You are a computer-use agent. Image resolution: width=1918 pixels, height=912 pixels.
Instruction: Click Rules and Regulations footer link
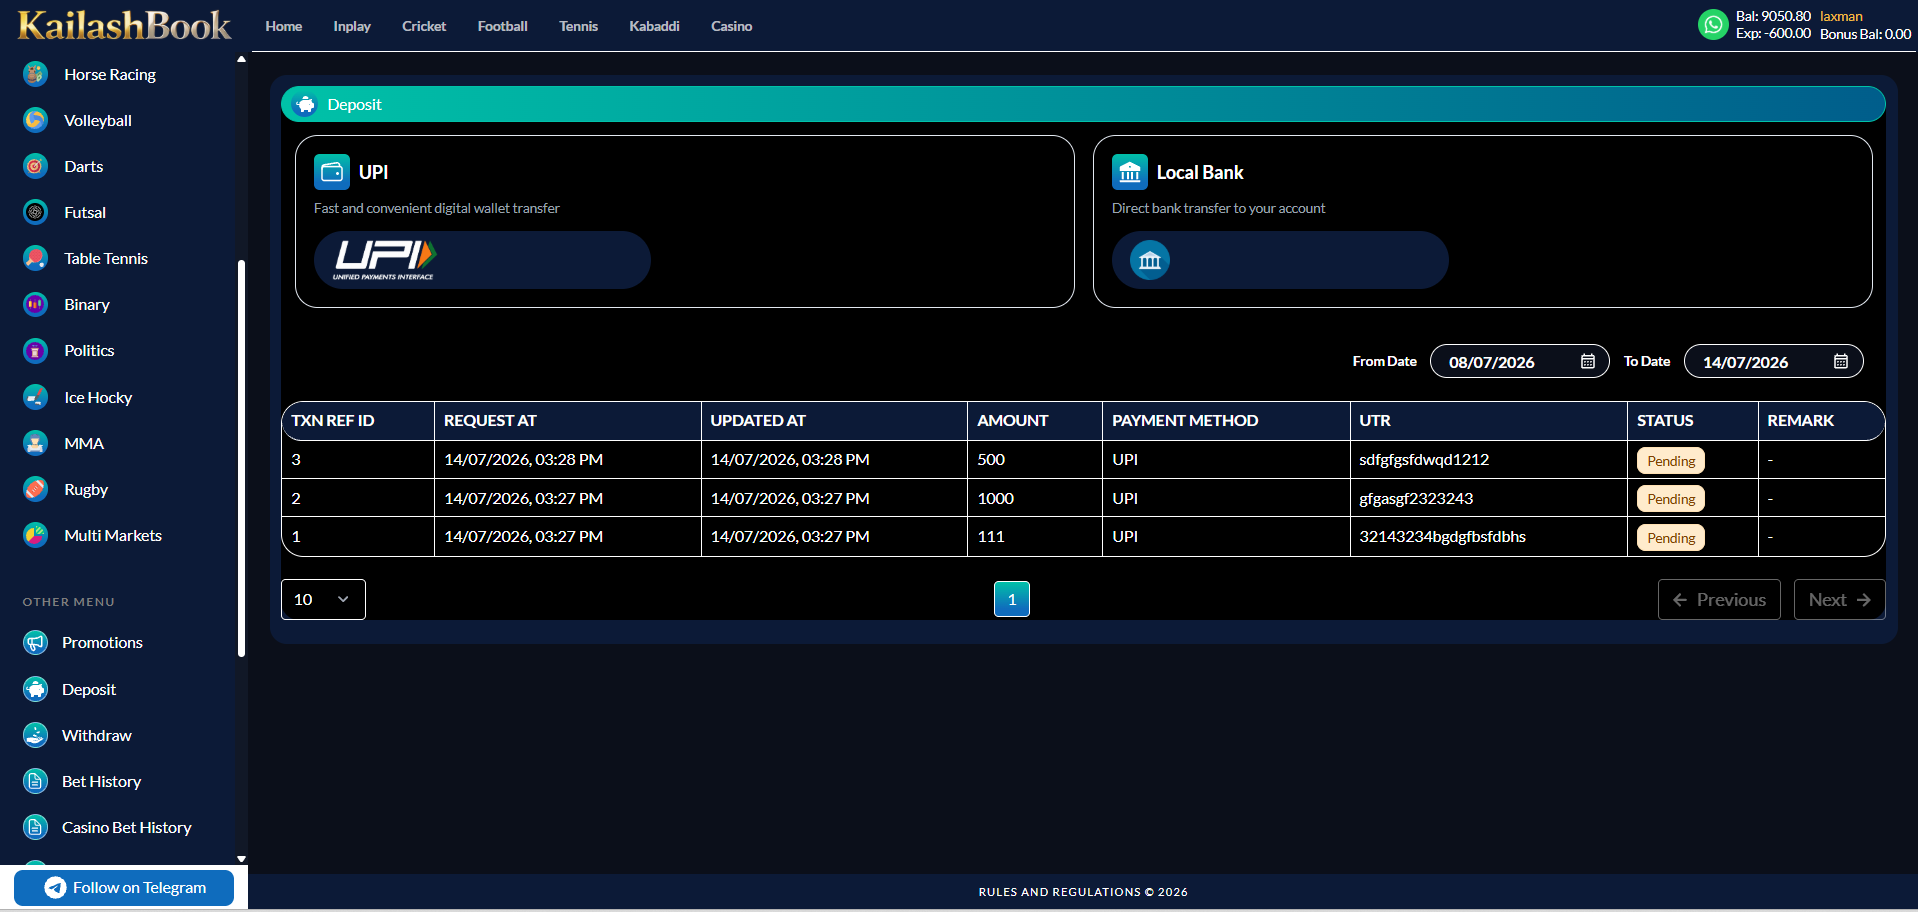pyautogui.click(x=1083, y=892)
